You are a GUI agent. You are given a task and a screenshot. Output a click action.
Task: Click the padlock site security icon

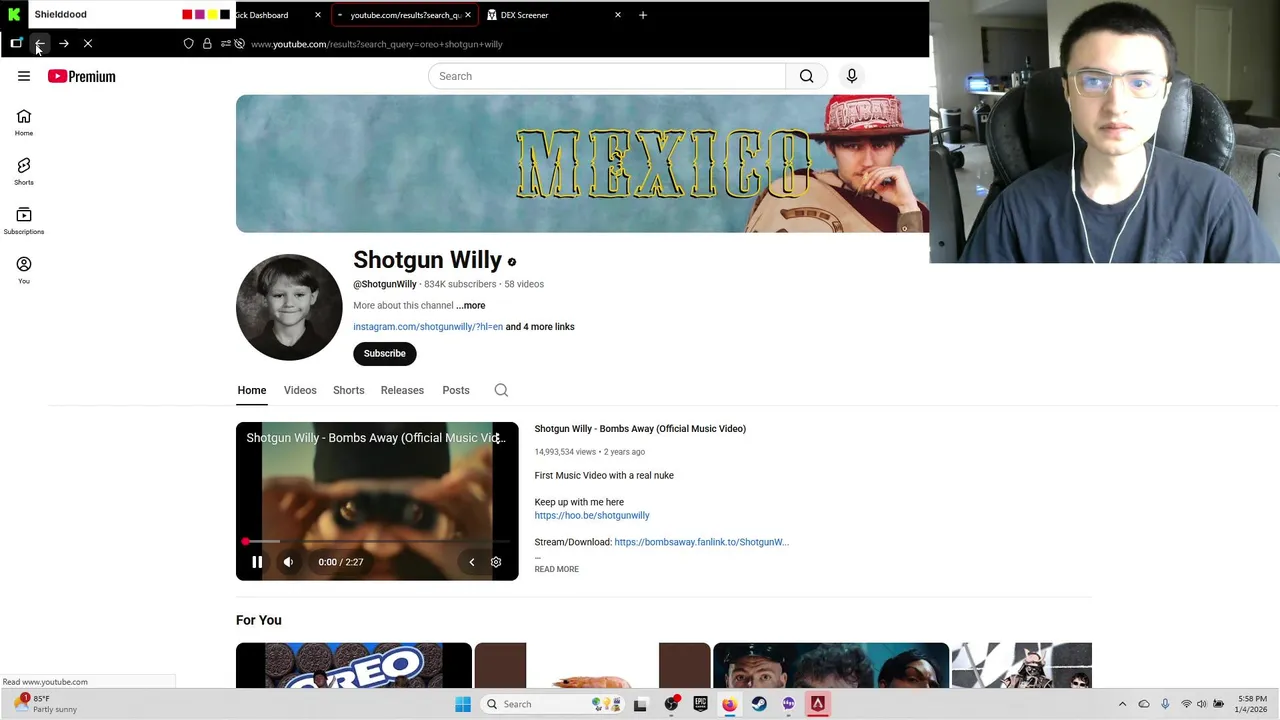(x=207, y=44)
